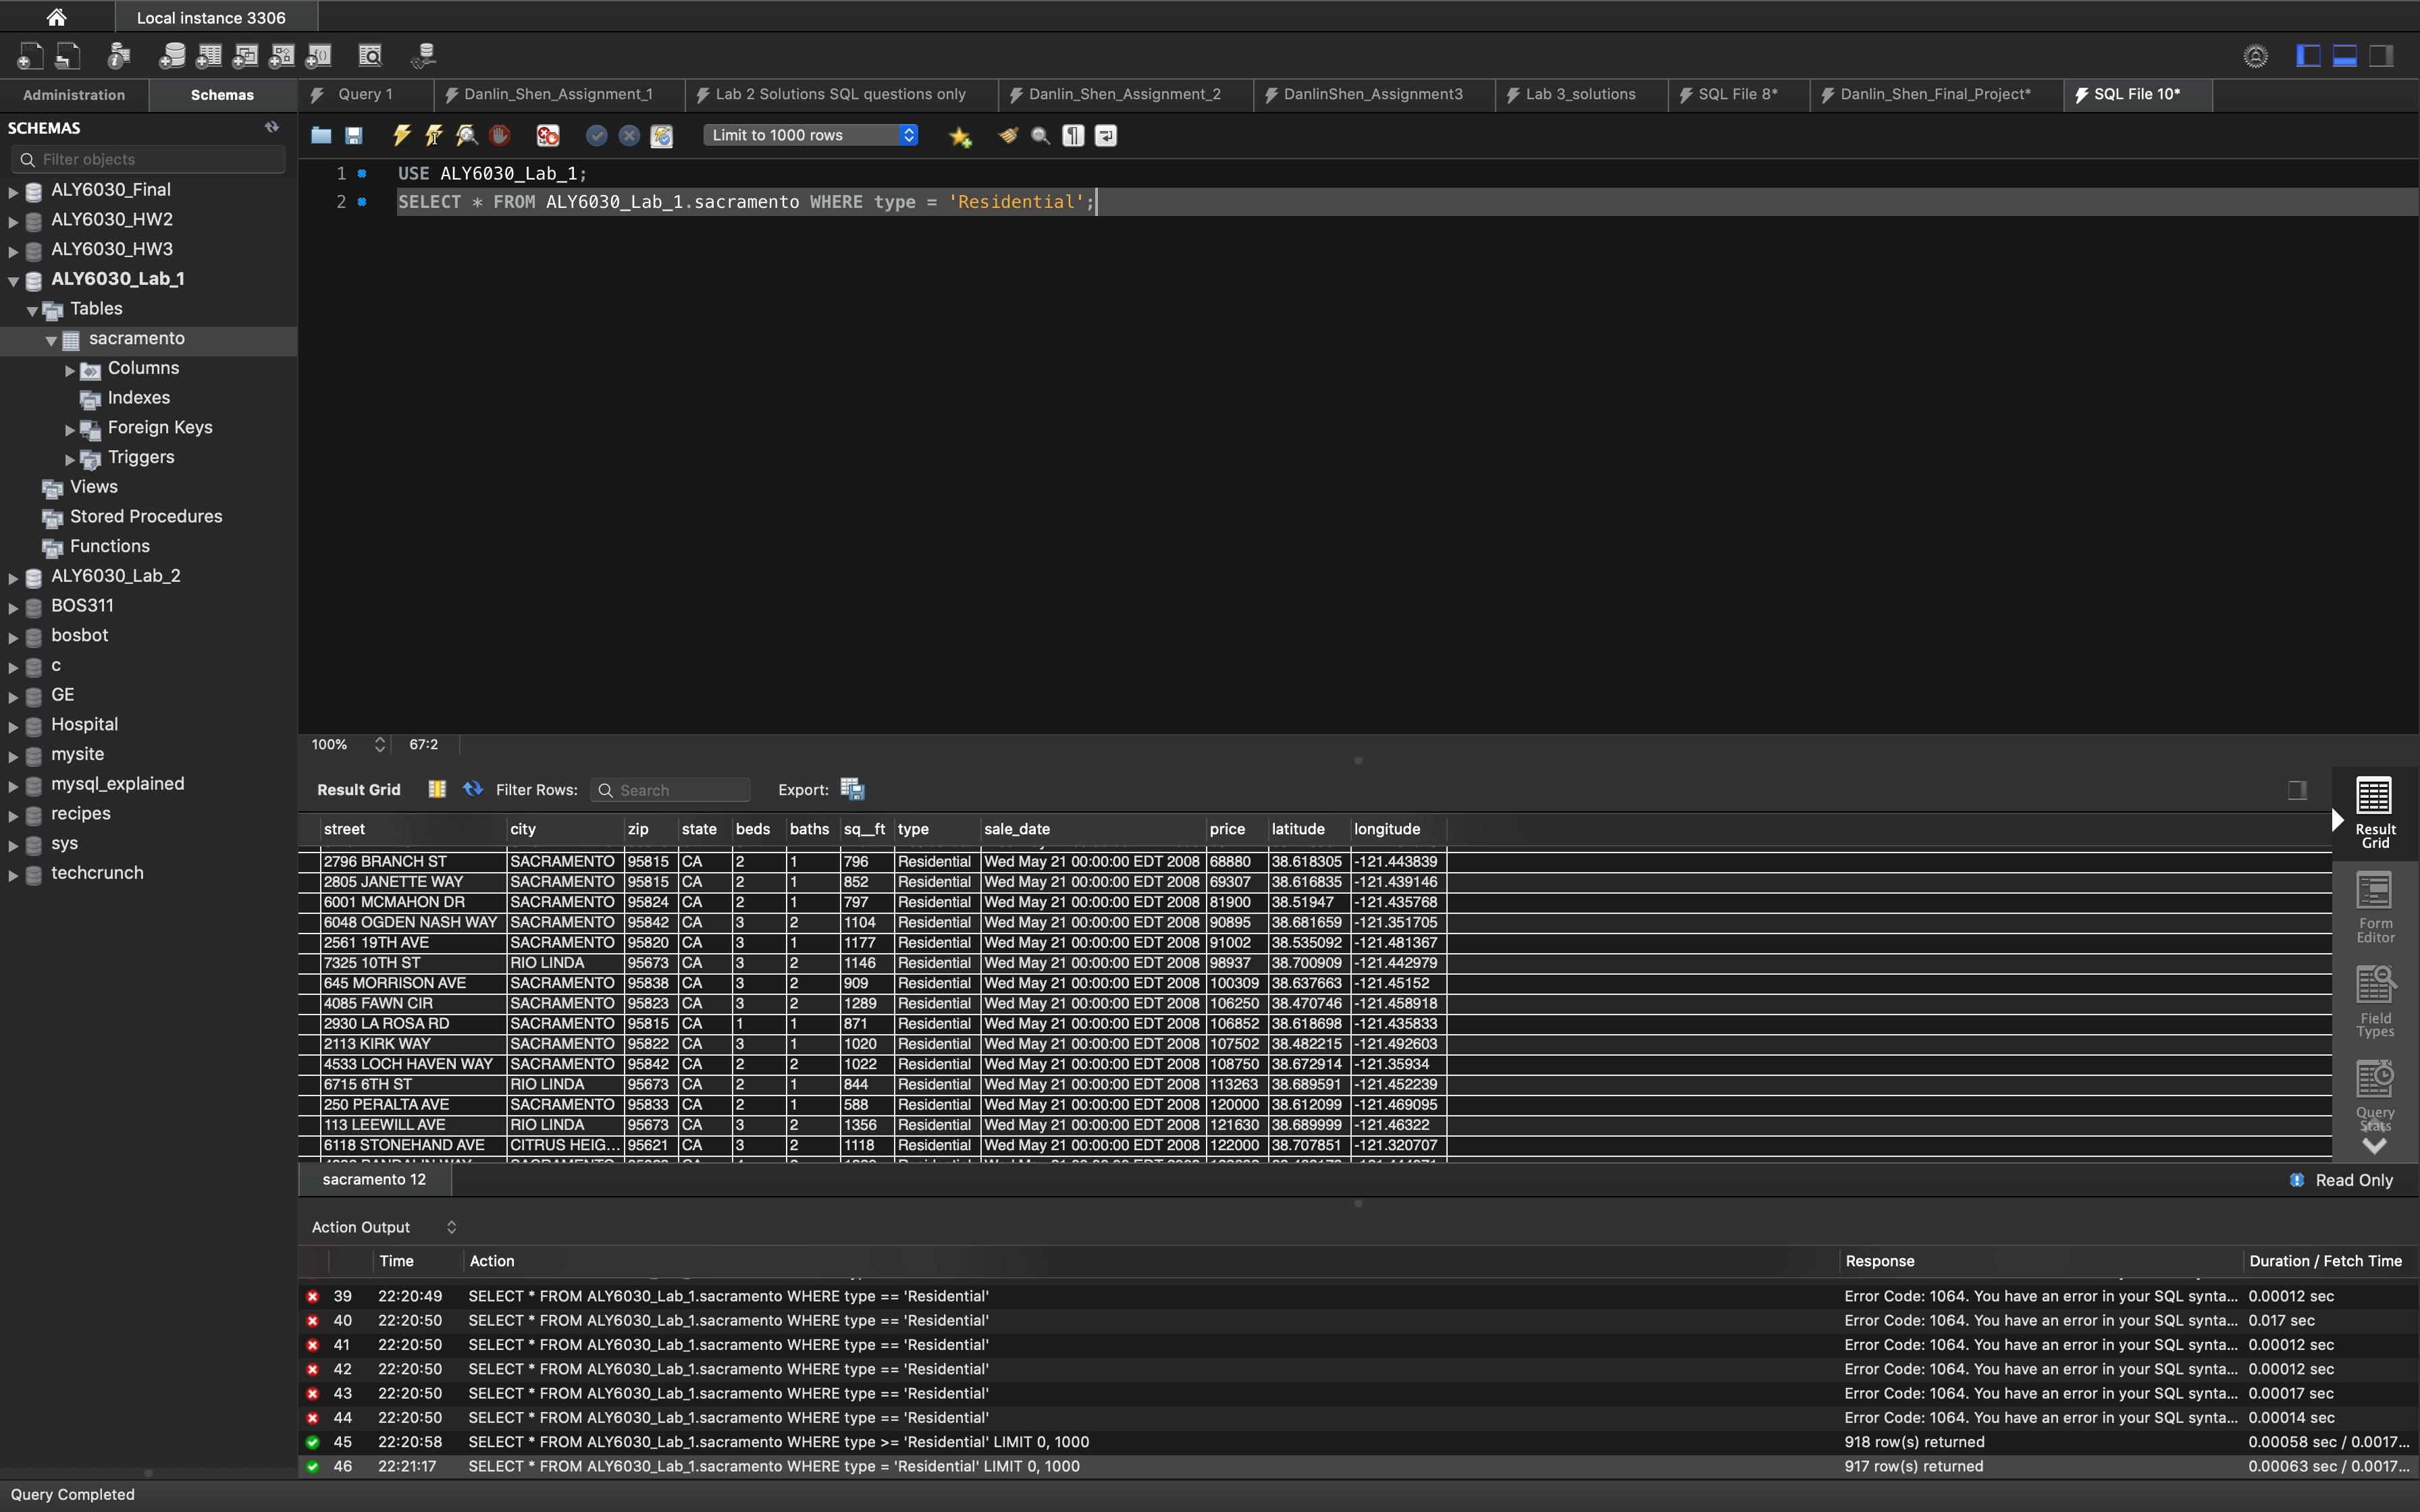Toggle invisible characters pilcrow button
Viewport: 2420px width, 1512px height.
click(x=1073, y=135)
